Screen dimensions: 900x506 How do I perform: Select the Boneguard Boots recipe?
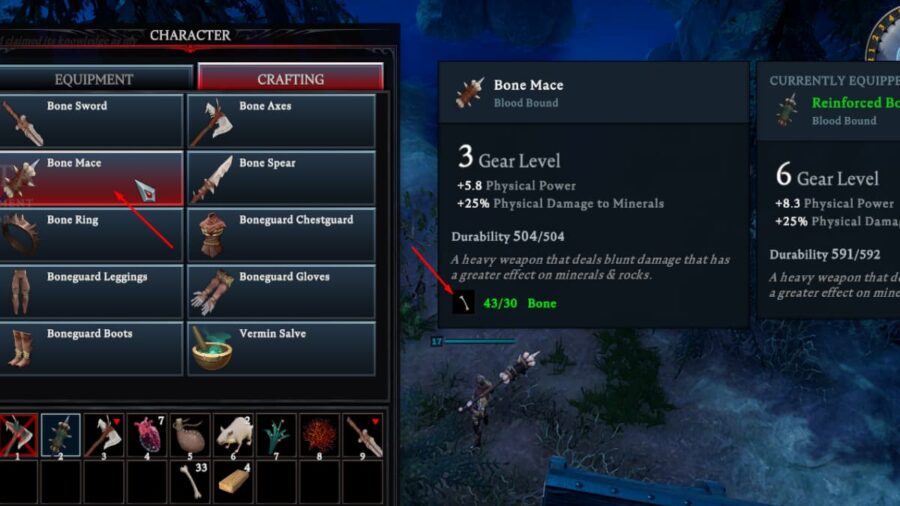(x=91, y=348)
